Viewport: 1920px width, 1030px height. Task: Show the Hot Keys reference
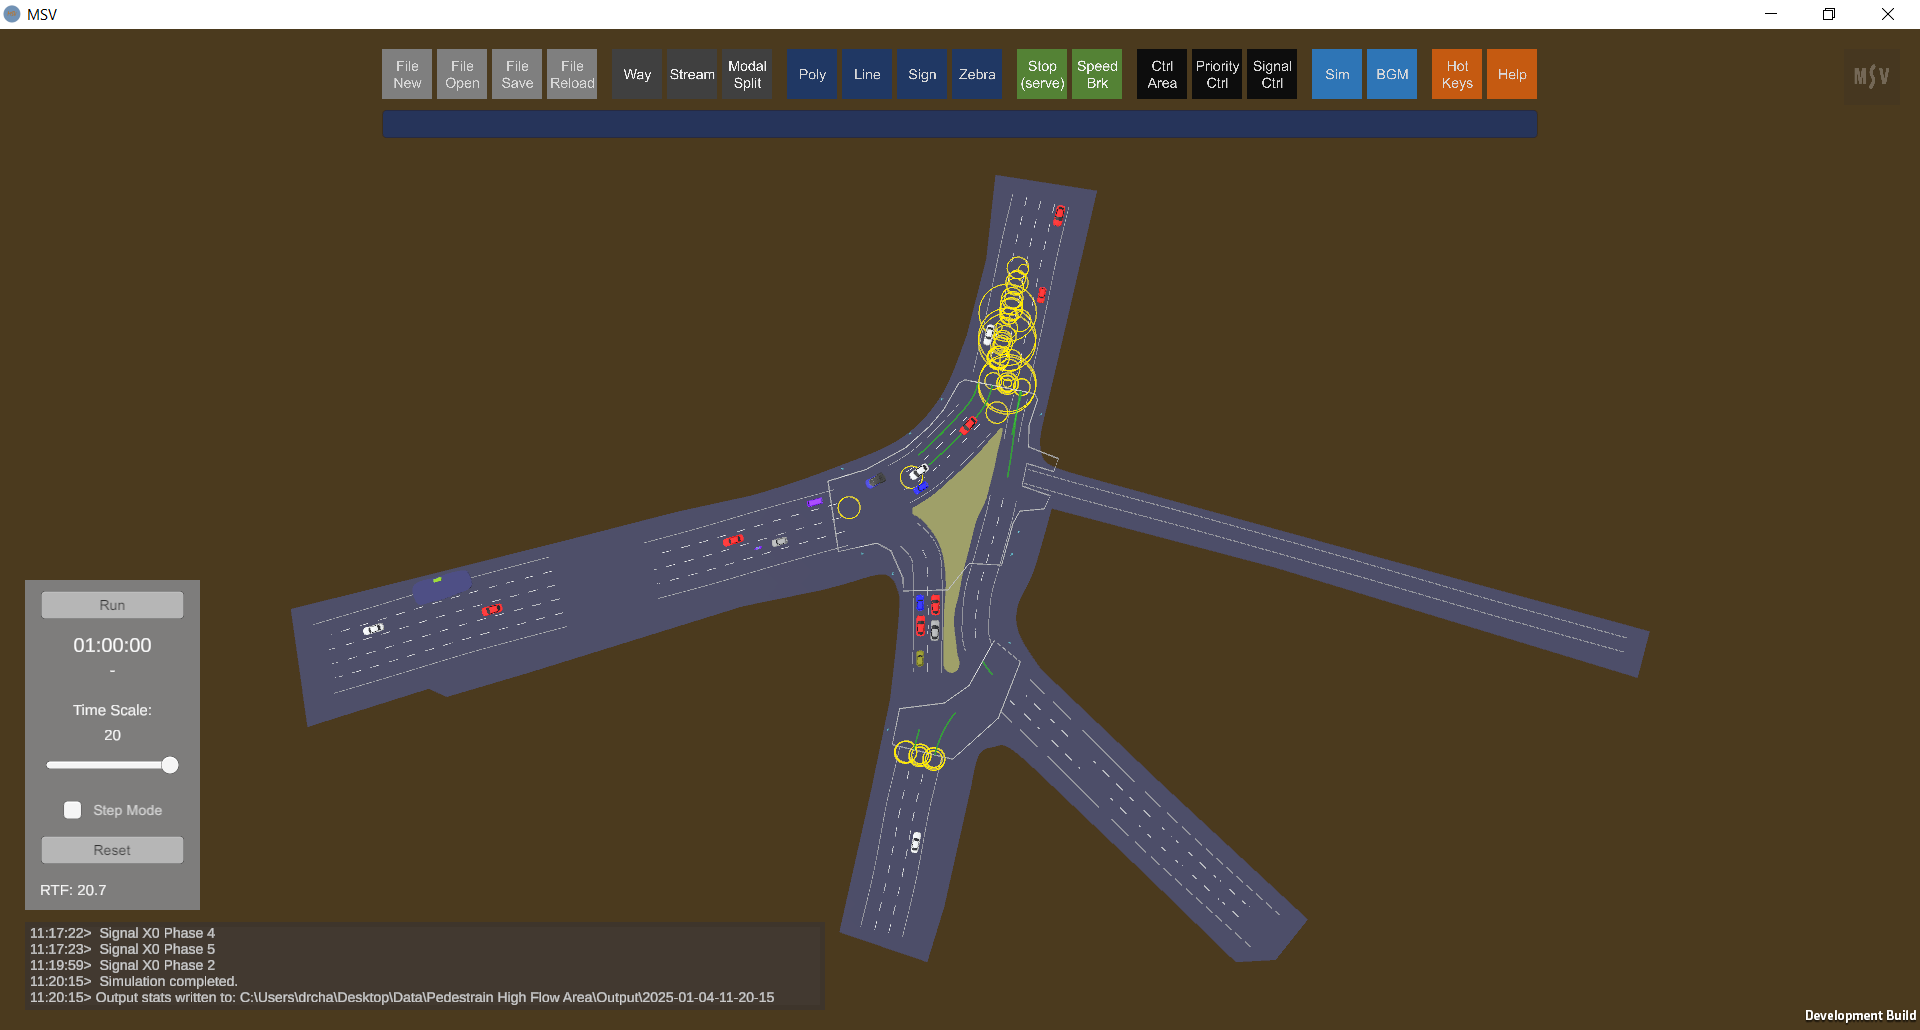(x=1457, y=75)
